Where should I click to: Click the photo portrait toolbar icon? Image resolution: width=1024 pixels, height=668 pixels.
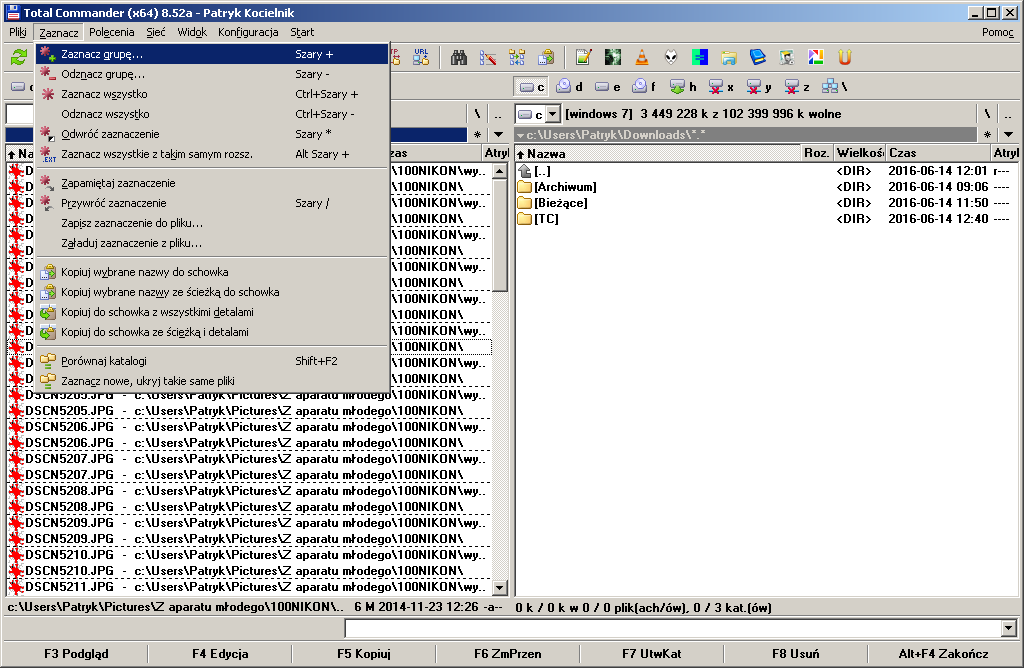(x=787, y=57)
